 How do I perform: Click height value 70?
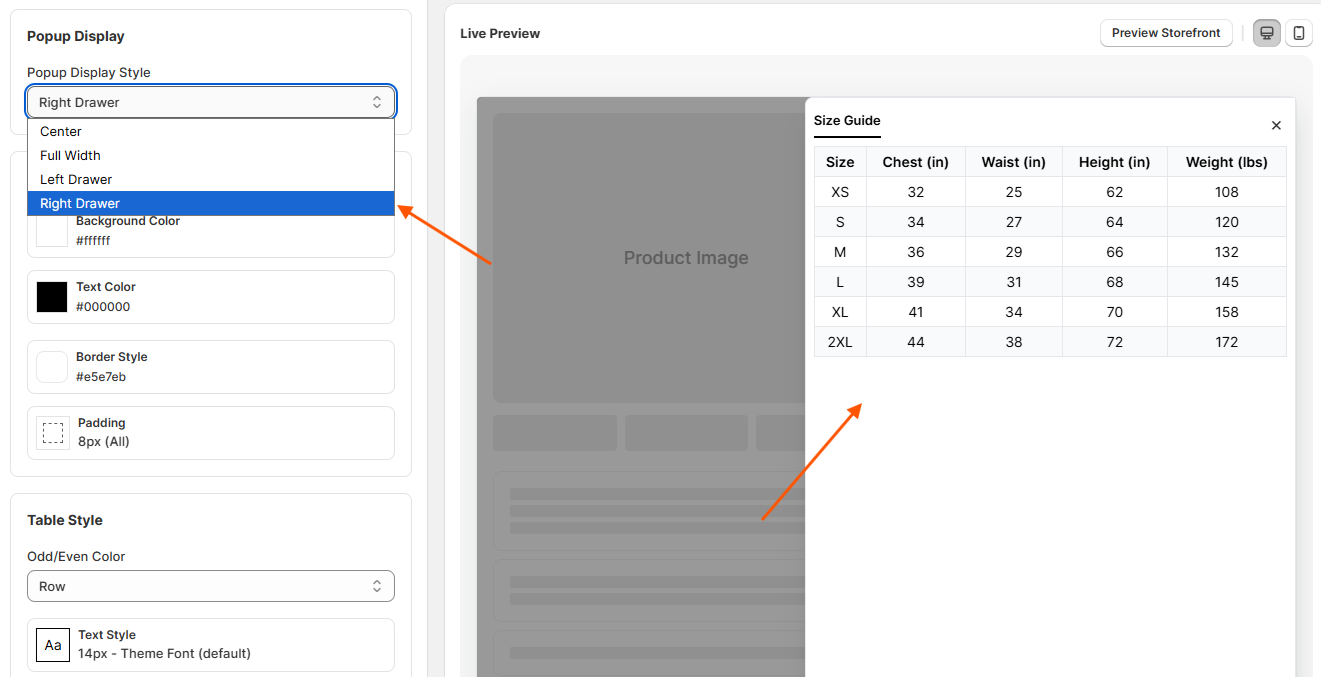pyautogui.click(x=1115, y=312)
